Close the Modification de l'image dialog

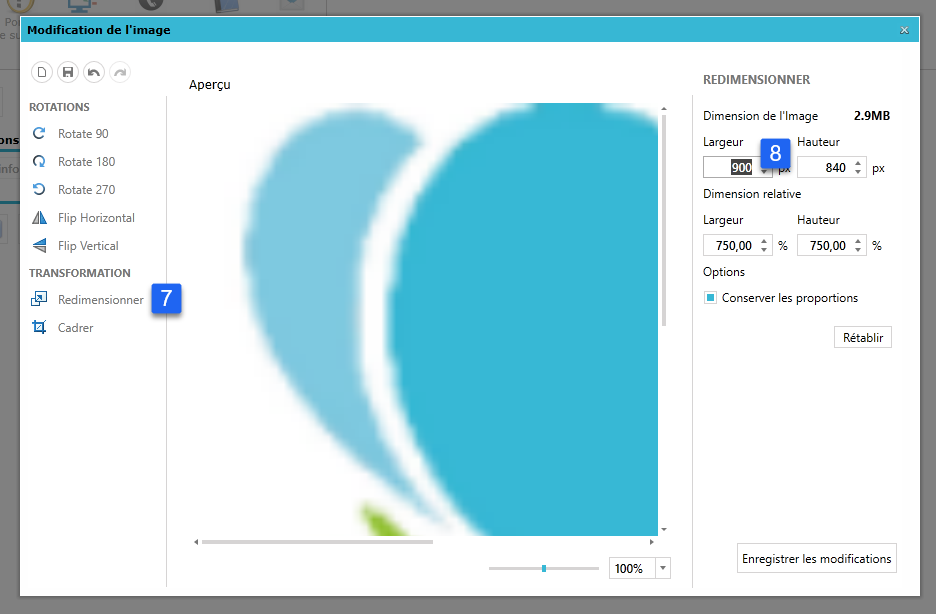(x=904, y=30)
